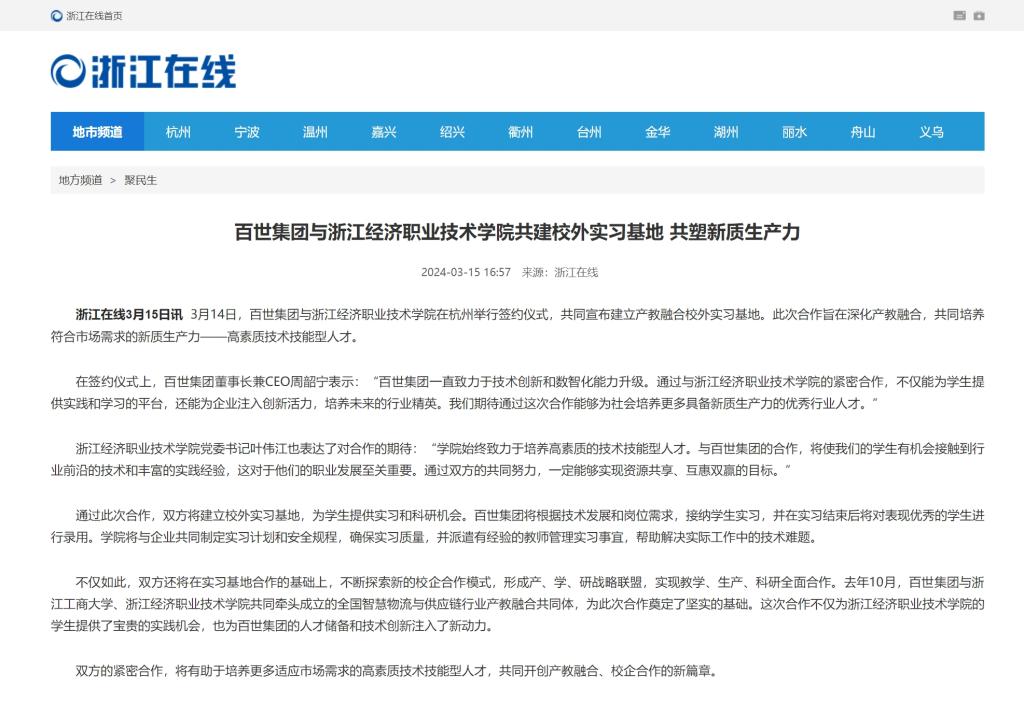Viewport: 1024px width, 703px height.
Task: Click the paragraph starting 通过此次合作
Action: click(x=517, y=527)
